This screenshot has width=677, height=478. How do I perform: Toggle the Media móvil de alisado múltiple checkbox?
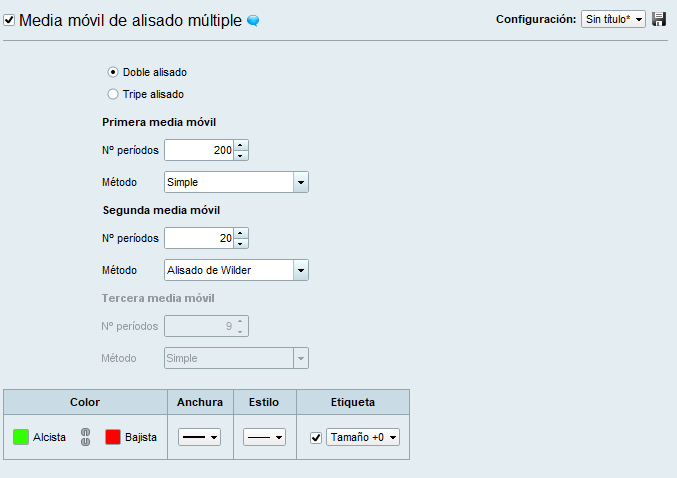[10, 20]
